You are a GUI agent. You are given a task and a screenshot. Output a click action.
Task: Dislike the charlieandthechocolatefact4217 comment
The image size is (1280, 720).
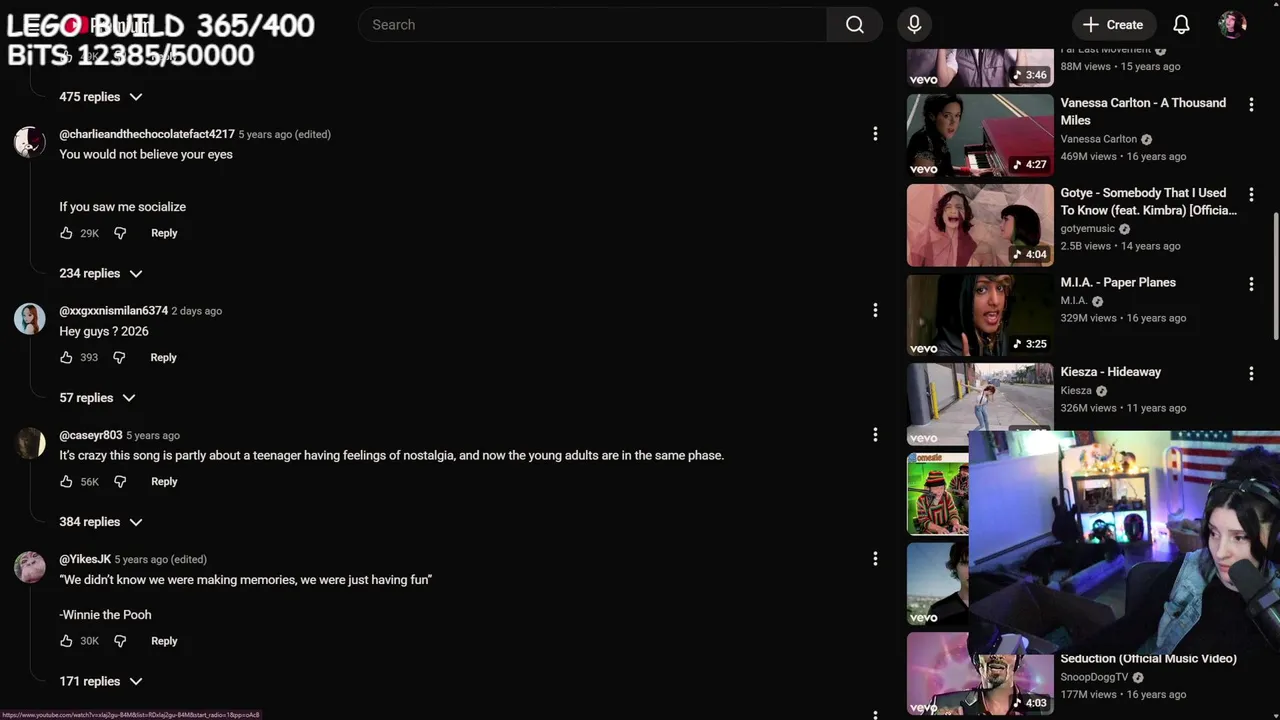(120, 233)
